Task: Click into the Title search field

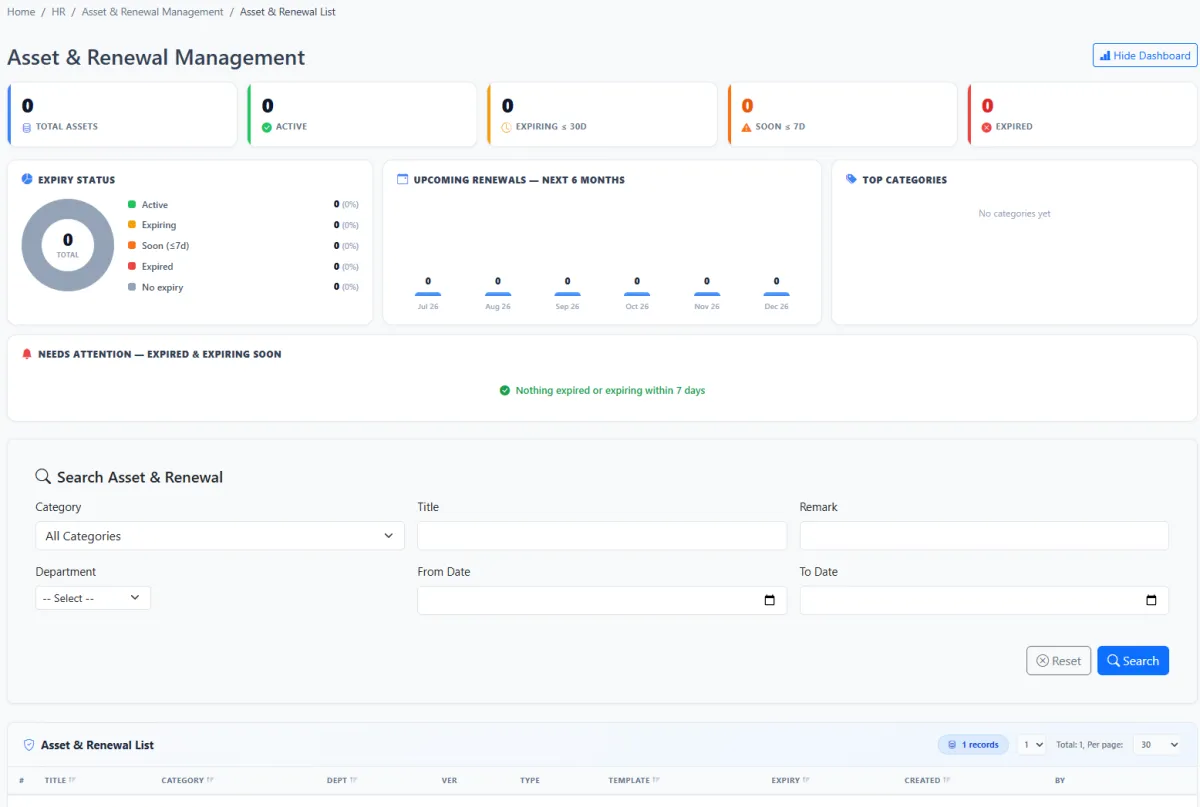Action: (x=602, y=536)
